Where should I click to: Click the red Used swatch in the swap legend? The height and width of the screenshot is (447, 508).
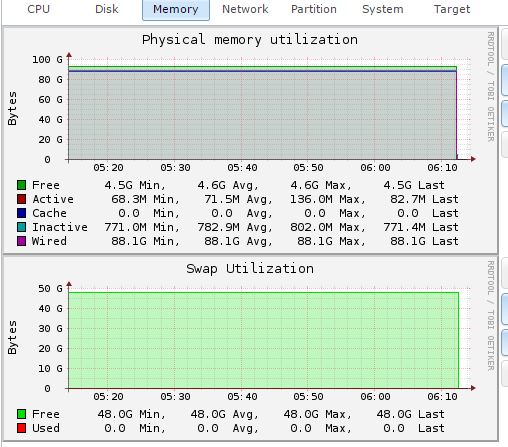tap(21, 428)
